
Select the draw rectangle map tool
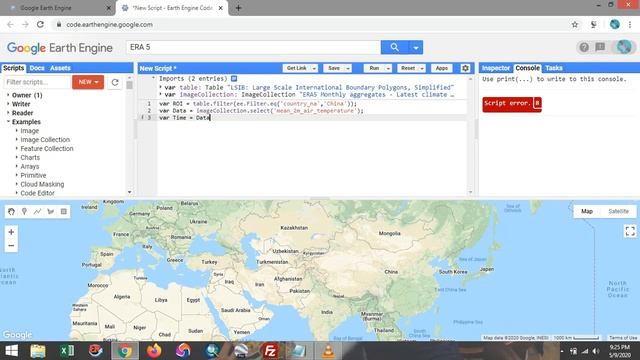(64, 211)
